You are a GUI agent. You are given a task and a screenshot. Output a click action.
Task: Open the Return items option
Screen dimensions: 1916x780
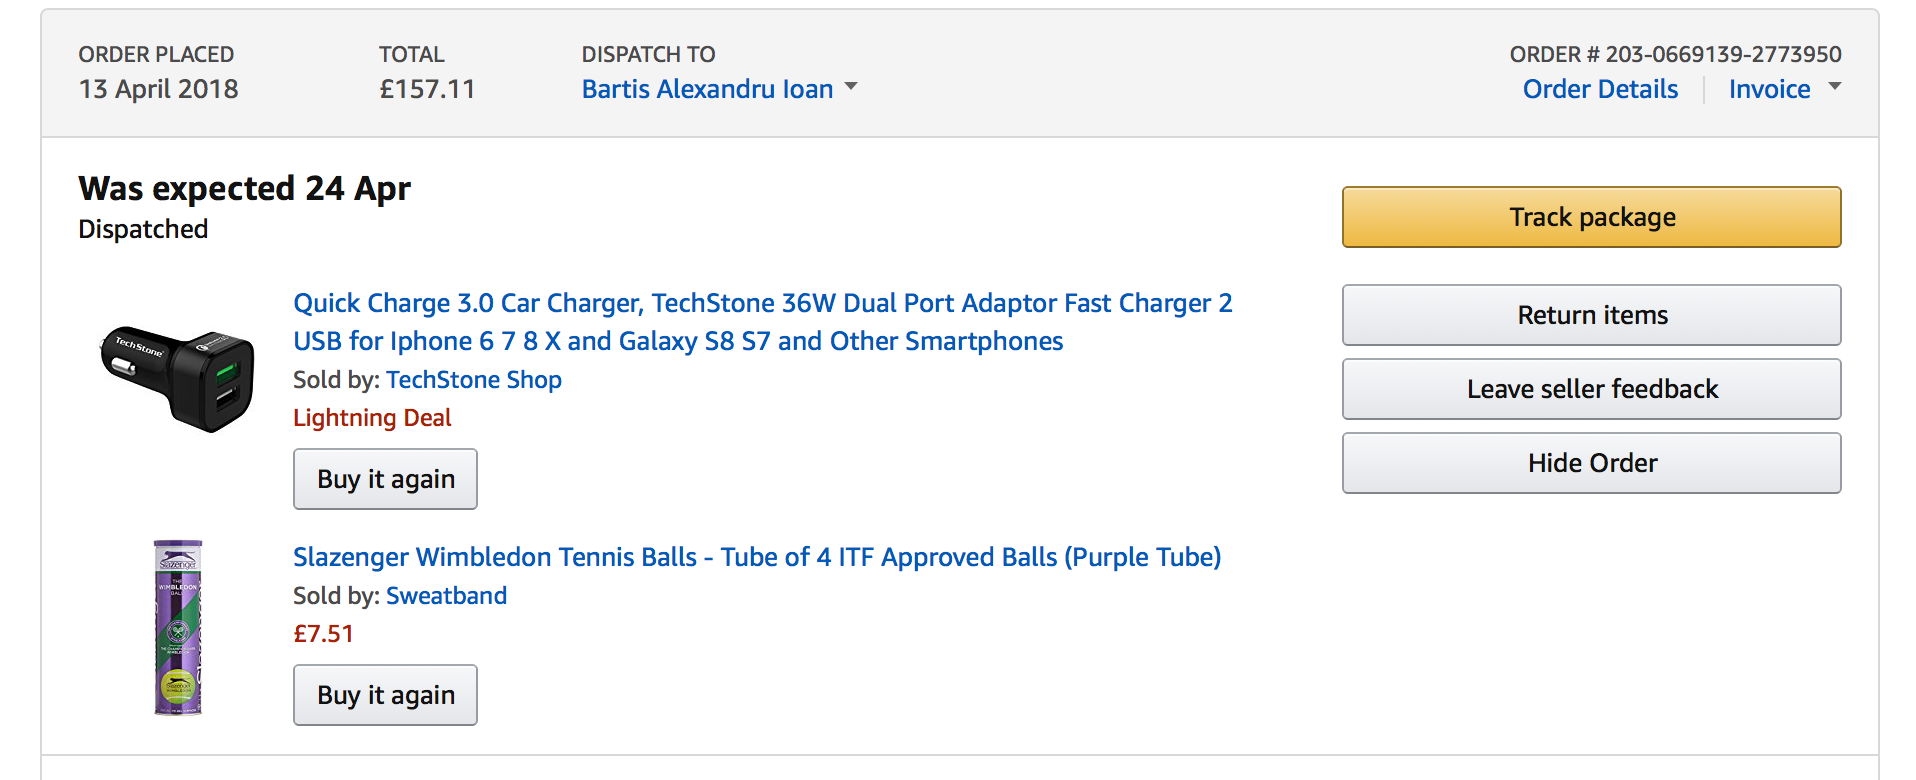(1591, 315)
